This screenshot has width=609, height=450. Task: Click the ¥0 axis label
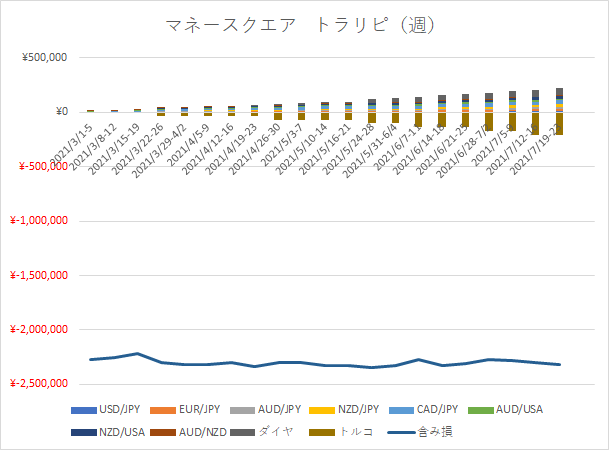point(62,112)
